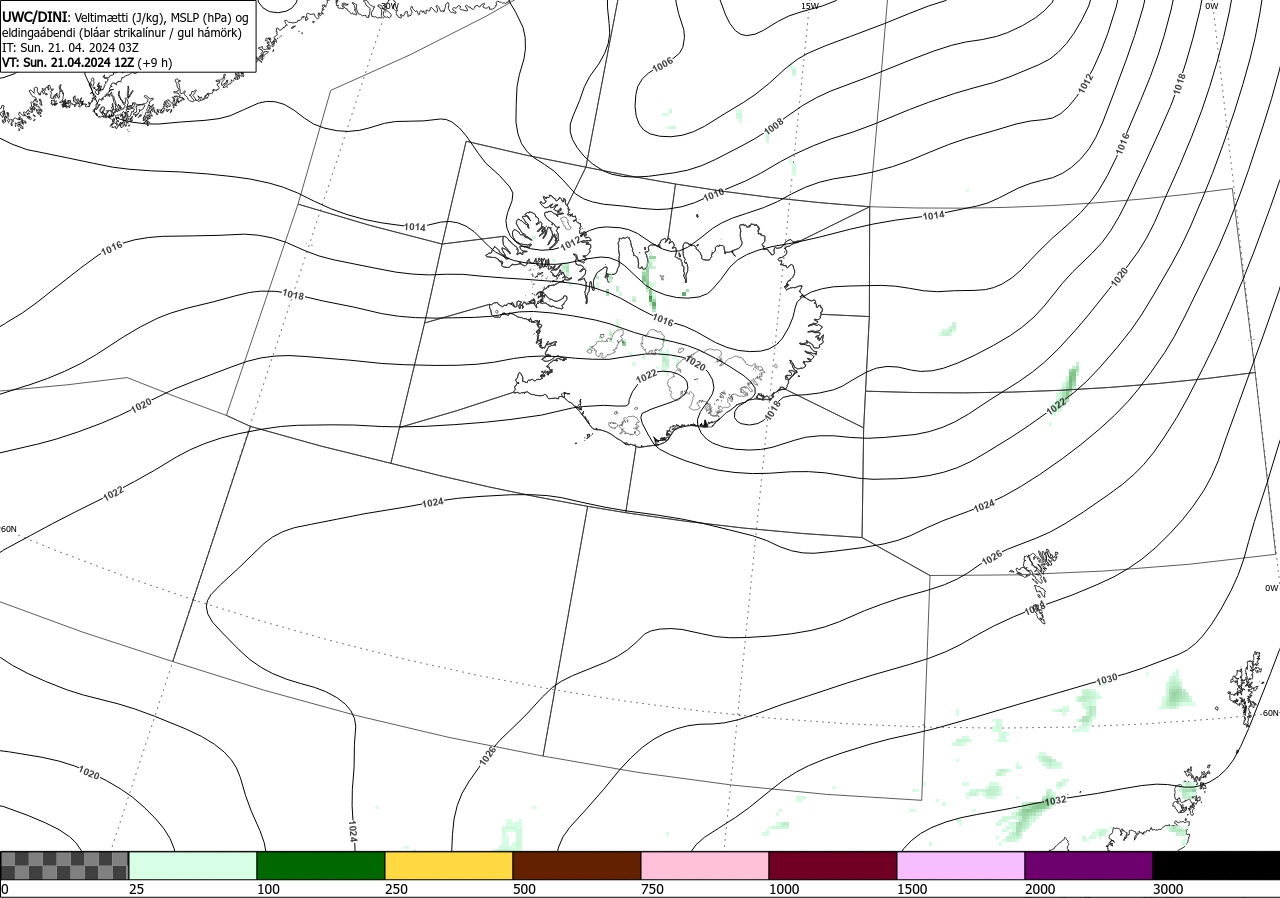The height and width of the screenshot is (898, 1280).
Task: Select the maroon 1000–1500 legend swatch
Action: (833, 865)
